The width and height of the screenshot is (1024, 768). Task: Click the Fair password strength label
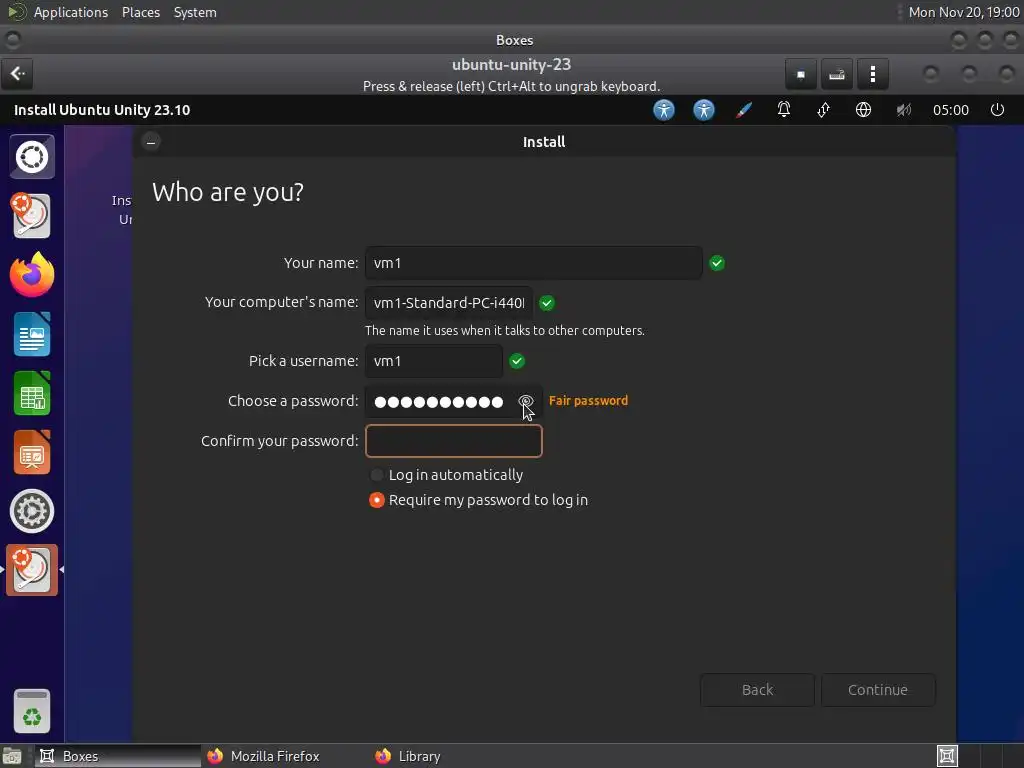point(588,401)
